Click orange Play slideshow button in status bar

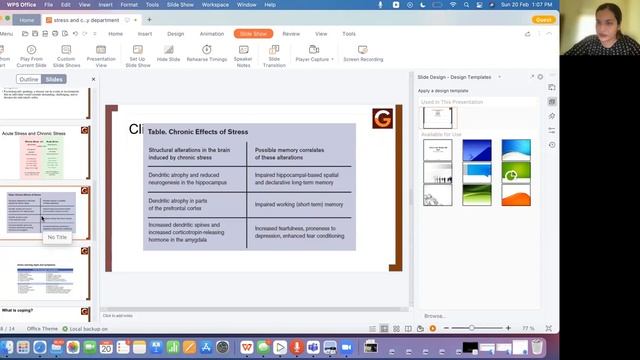[x=433, y=328]
